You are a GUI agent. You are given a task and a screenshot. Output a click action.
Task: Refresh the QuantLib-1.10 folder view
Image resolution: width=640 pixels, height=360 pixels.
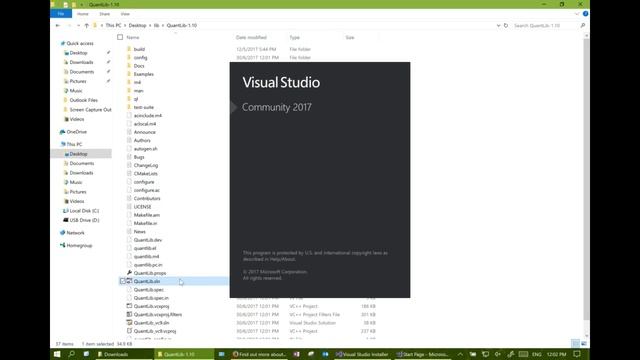506,25
